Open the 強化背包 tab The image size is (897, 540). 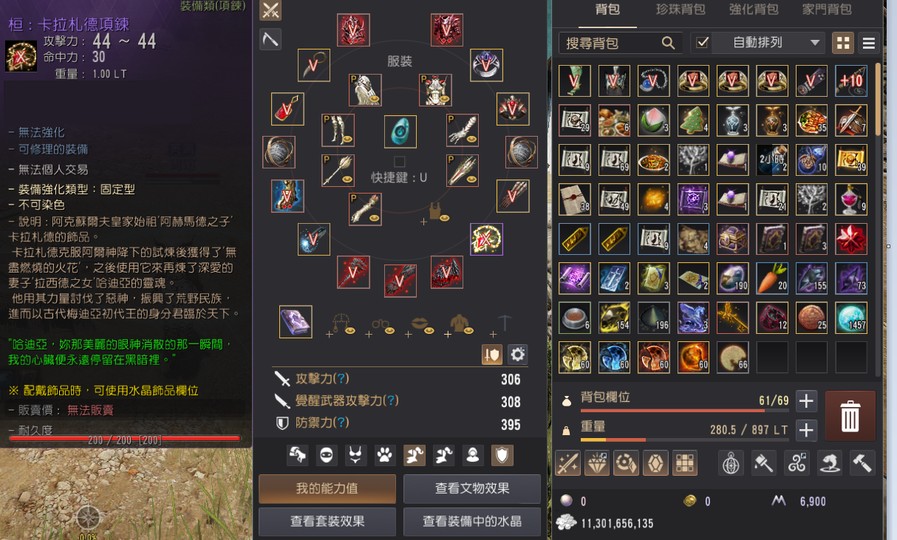pos(753,10)
